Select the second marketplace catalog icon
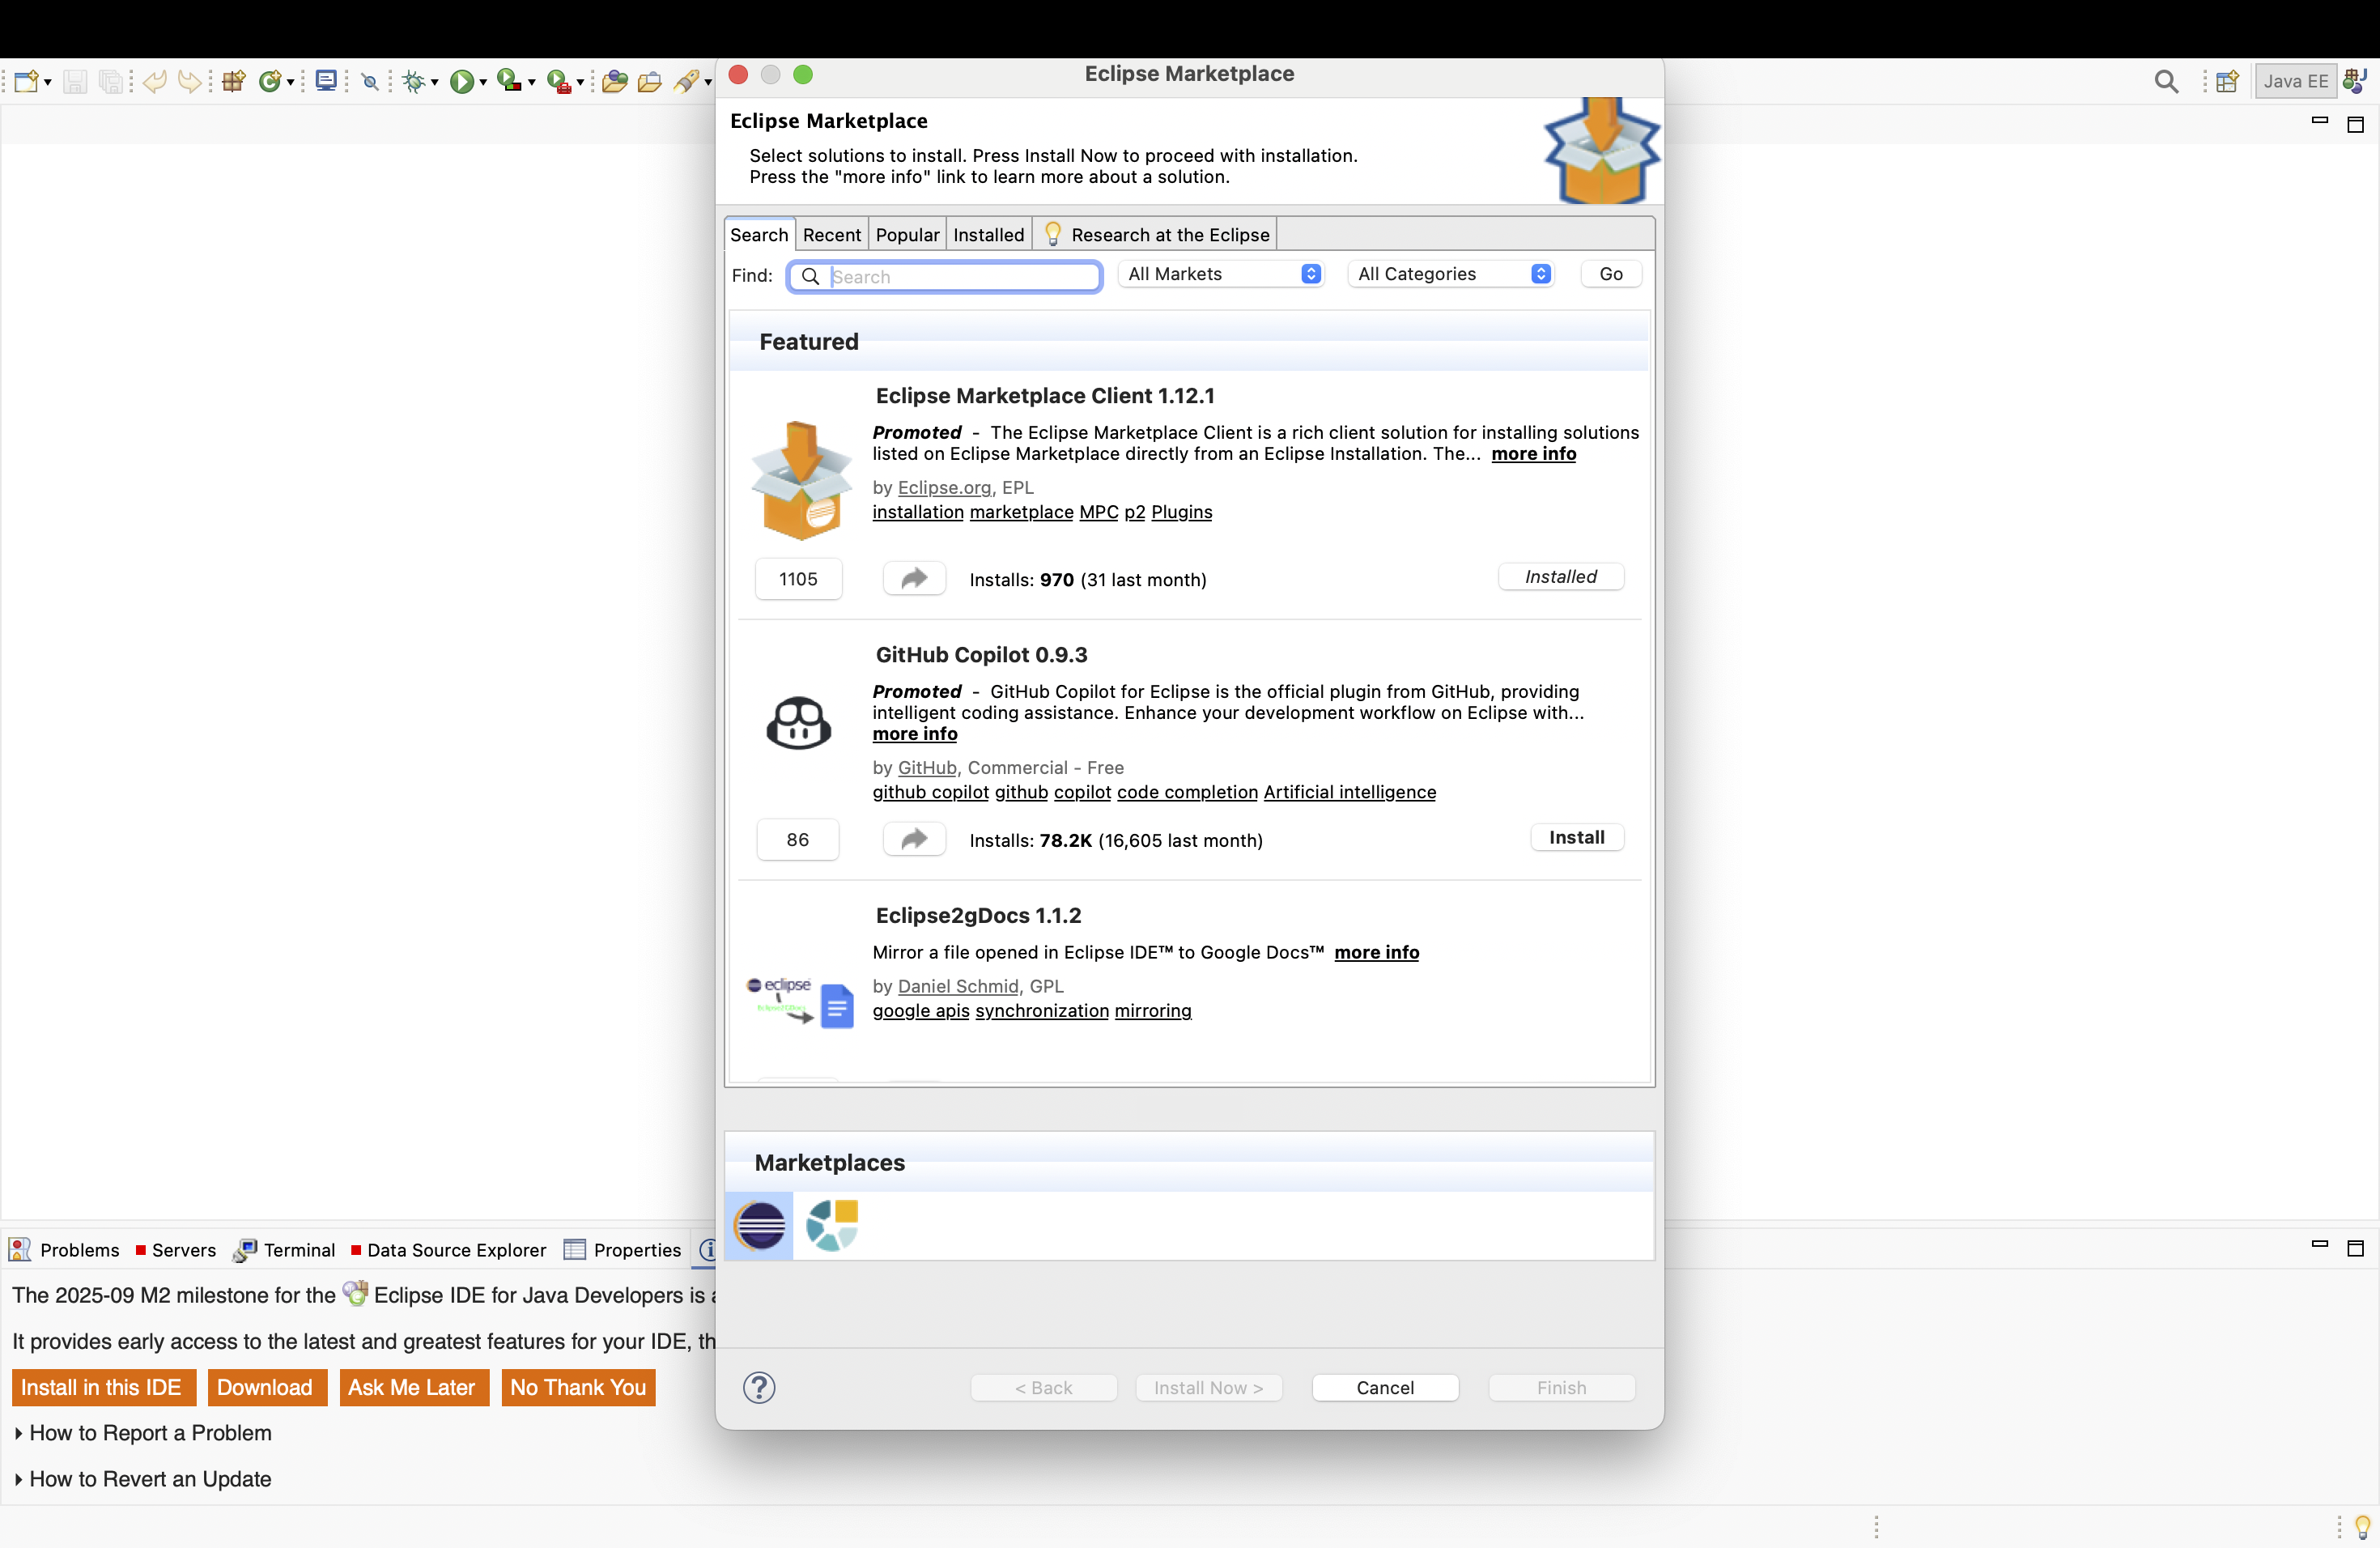The height and width of the screenshot is (1548, 2380). tap(831, 1226)
